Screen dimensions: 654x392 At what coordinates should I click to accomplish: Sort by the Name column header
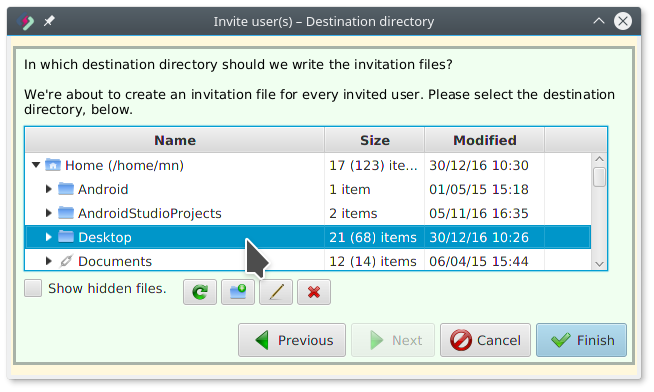(175, 140)
